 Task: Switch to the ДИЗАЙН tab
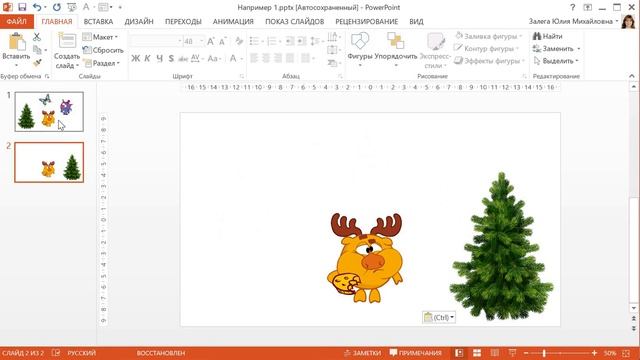(x=139, y=22)
